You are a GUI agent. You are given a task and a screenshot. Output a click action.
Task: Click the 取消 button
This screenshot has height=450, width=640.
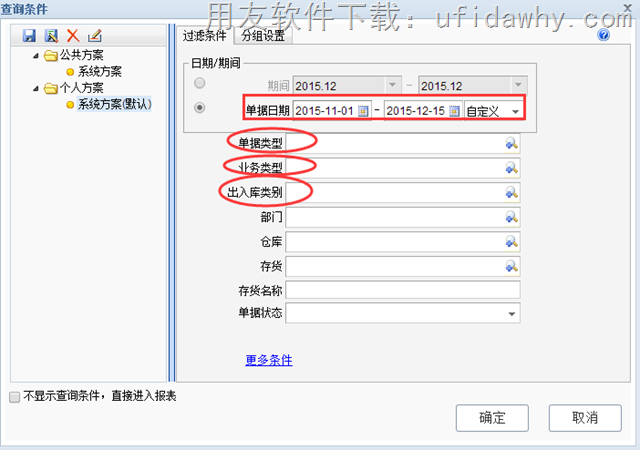point(585,418)
